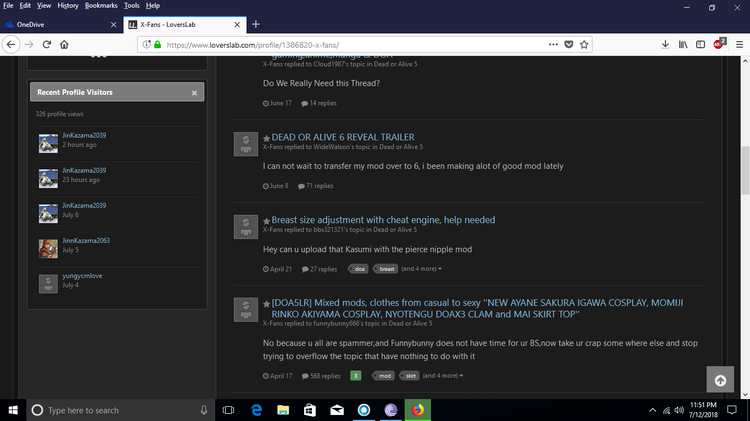Click the green 3 reputation badge

[355, 376]
